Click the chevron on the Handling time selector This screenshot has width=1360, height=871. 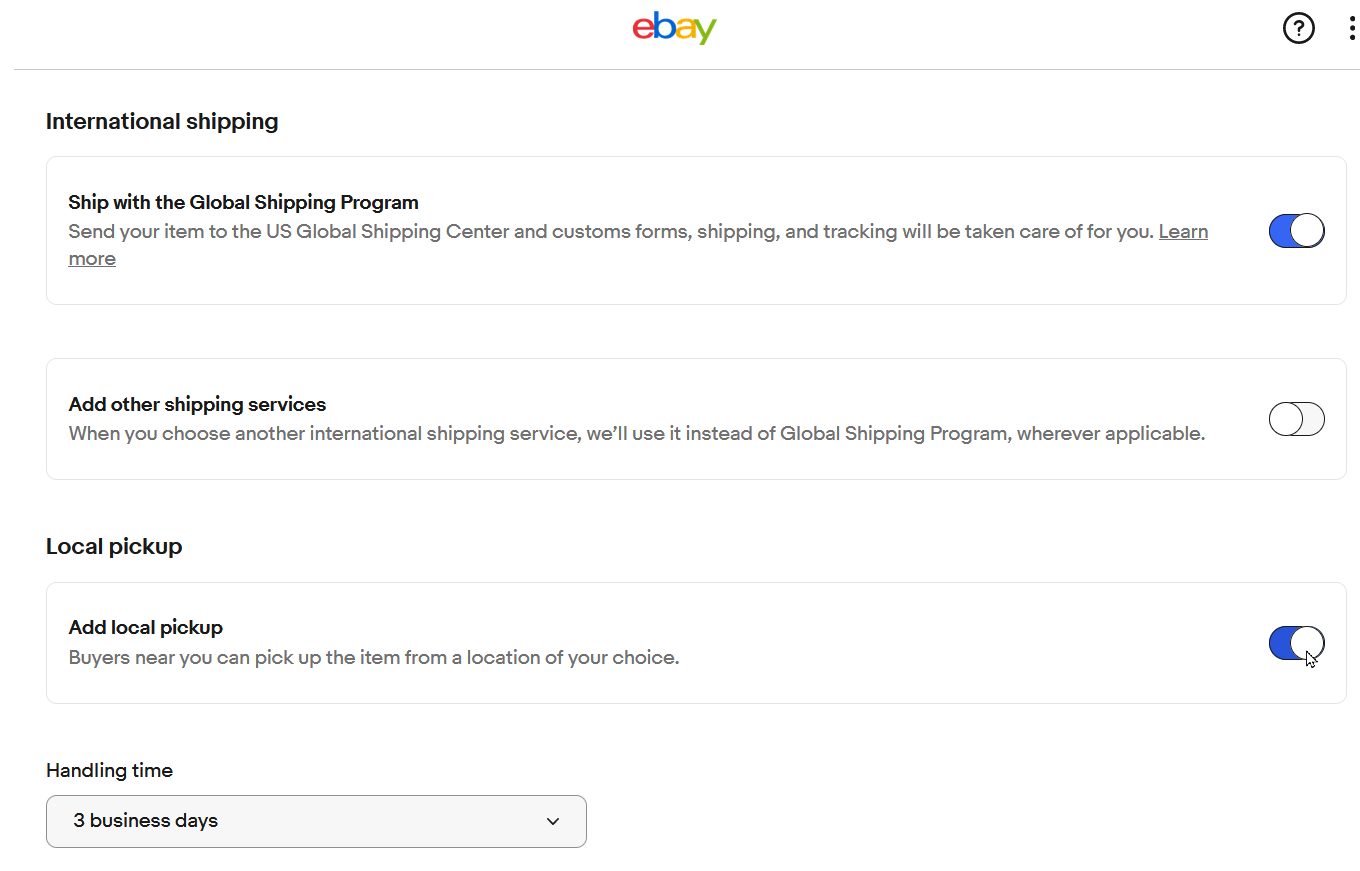[x=553, y=821]
